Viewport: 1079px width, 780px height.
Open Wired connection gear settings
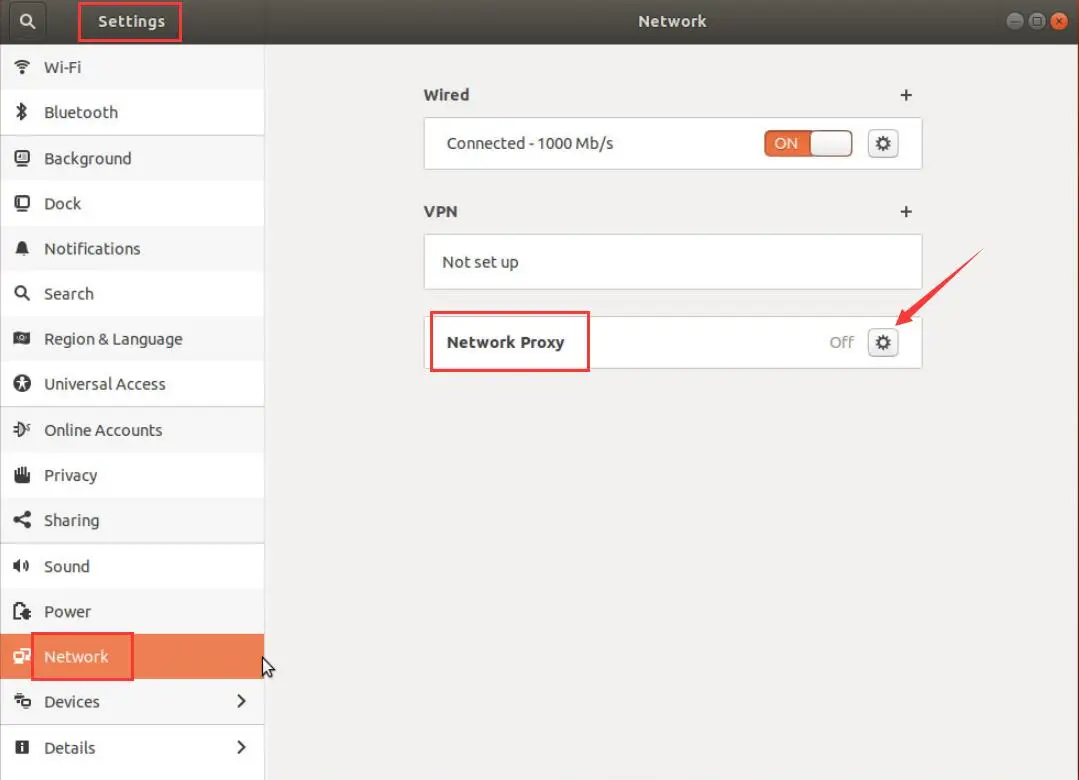click(x=882, y=143)
